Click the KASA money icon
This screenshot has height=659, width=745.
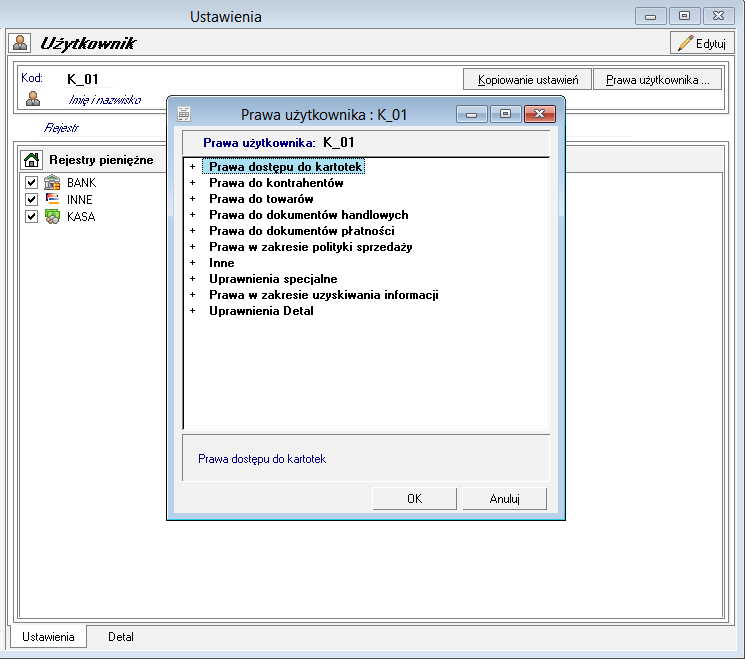pos(52,216)
